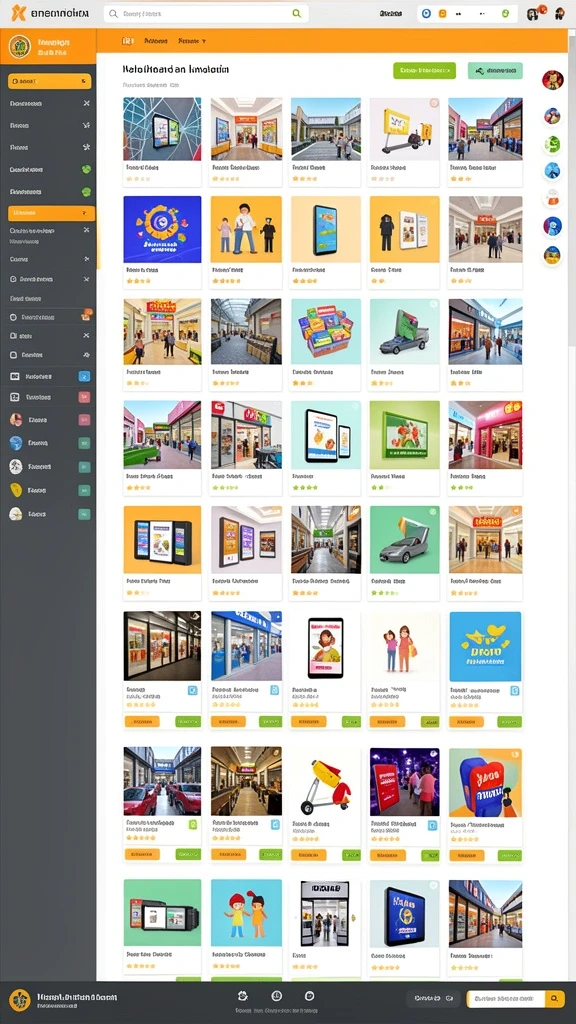Viewport: 576px width, 1024px height.
Task: Open the orange X logo at top left
Action: tap(18, 13)
